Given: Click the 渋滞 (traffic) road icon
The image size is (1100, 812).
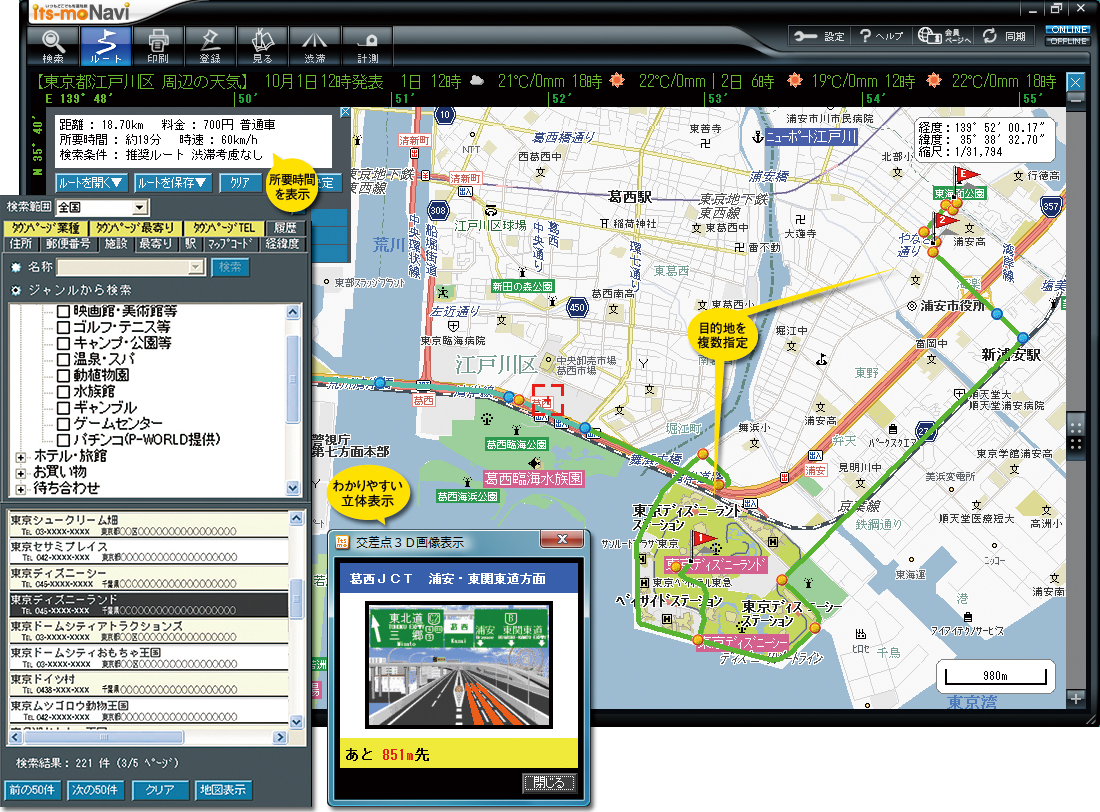Looking at the screenshot, I should pos(315,45).
